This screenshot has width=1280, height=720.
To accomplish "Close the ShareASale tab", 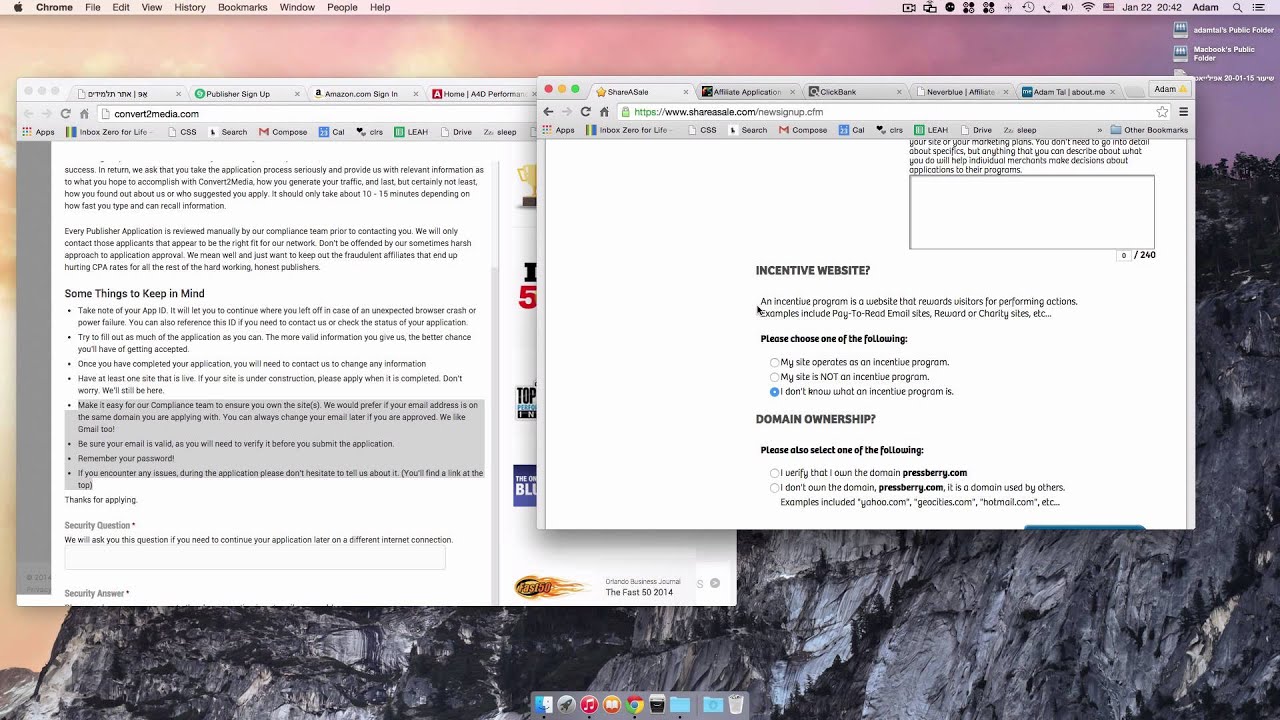I will (x=685, y=92).
